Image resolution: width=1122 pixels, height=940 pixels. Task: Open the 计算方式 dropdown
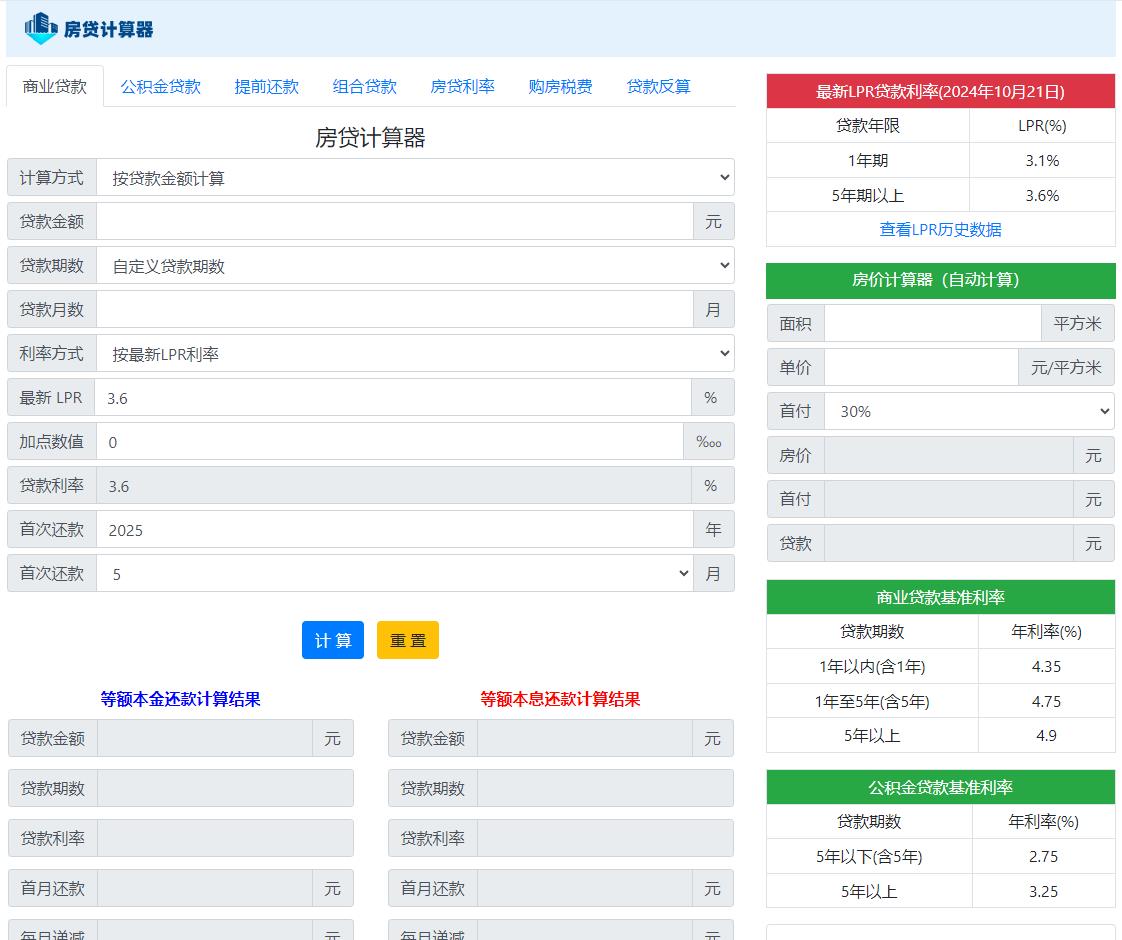415,177
